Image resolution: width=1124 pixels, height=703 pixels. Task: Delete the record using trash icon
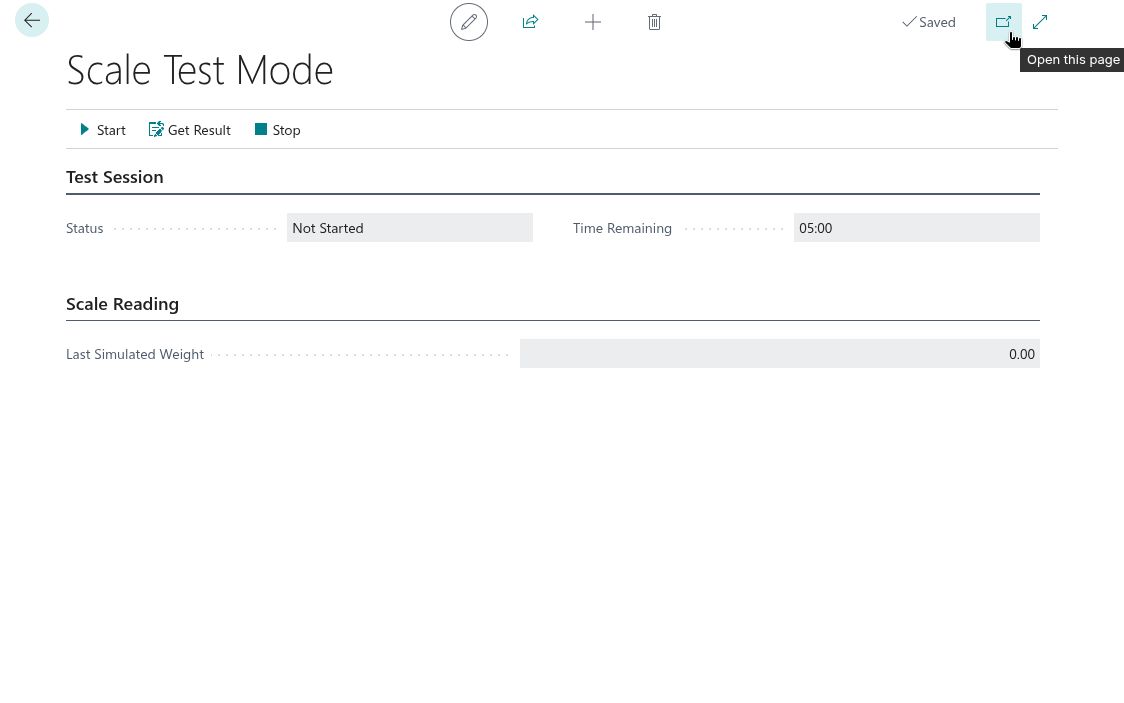(654, 22)
